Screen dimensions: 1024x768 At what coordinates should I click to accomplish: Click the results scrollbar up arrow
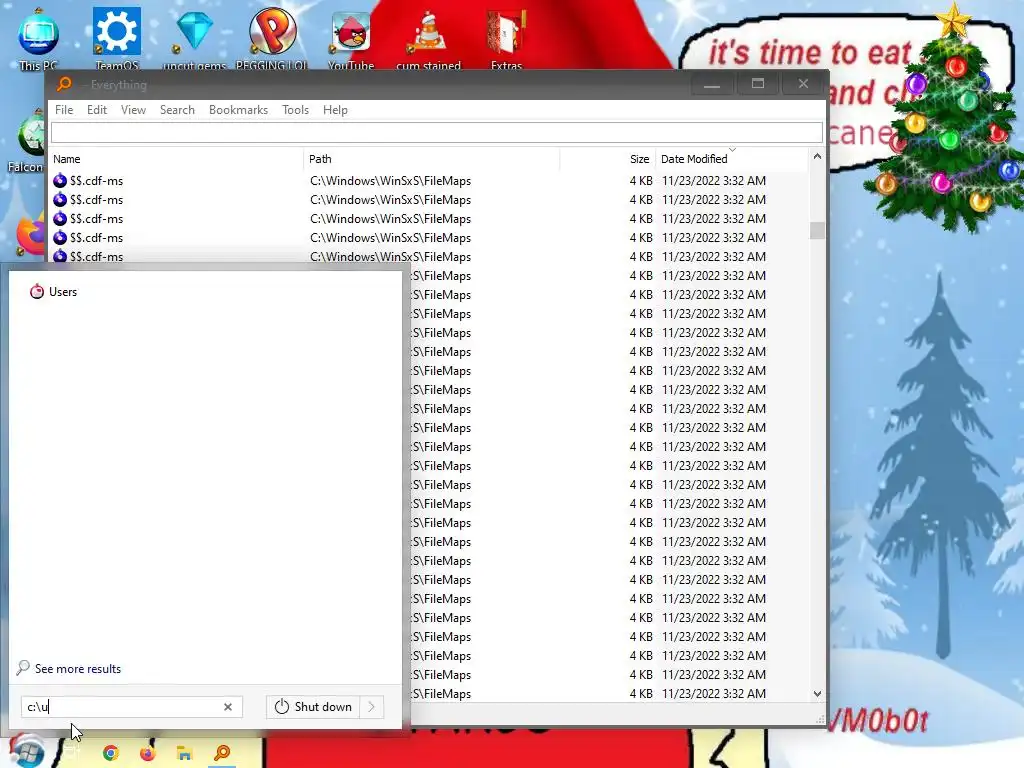tap(817, 157)
